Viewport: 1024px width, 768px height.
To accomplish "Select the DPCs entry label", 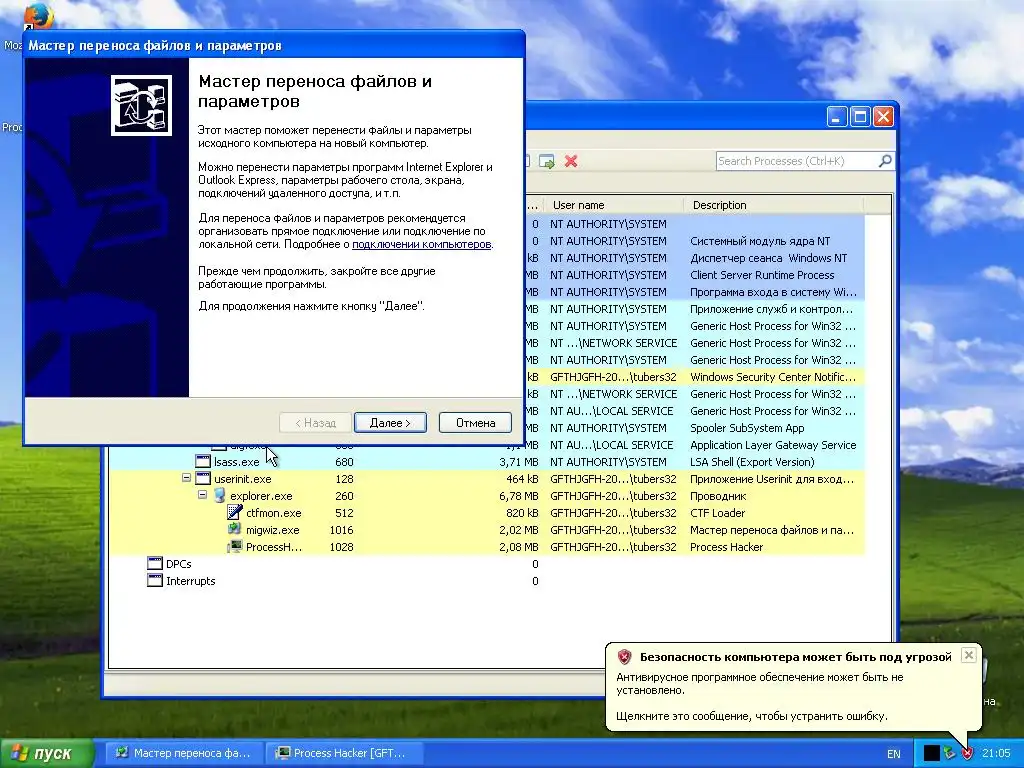I will click(178, 564).
